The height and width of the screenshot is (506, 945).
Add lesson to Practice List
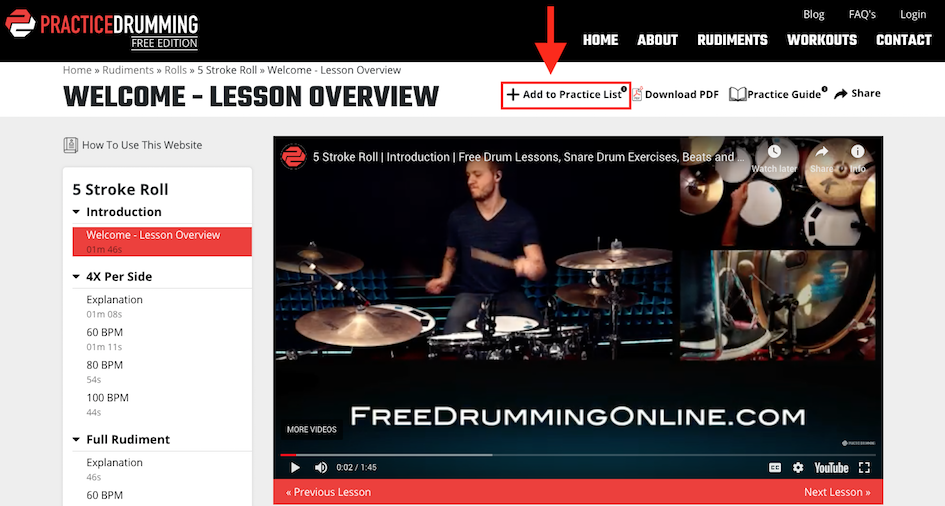click(x=565, y=95)
